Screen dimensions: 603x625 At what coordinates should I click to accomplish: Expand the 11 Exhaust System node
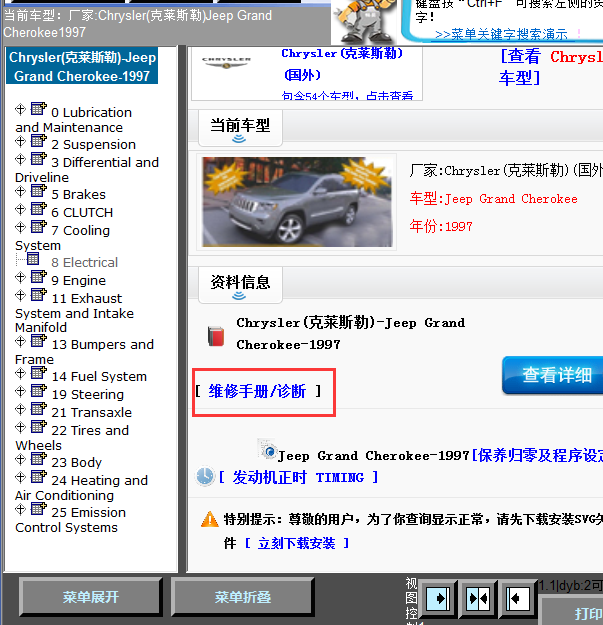[x=20, y=295]
